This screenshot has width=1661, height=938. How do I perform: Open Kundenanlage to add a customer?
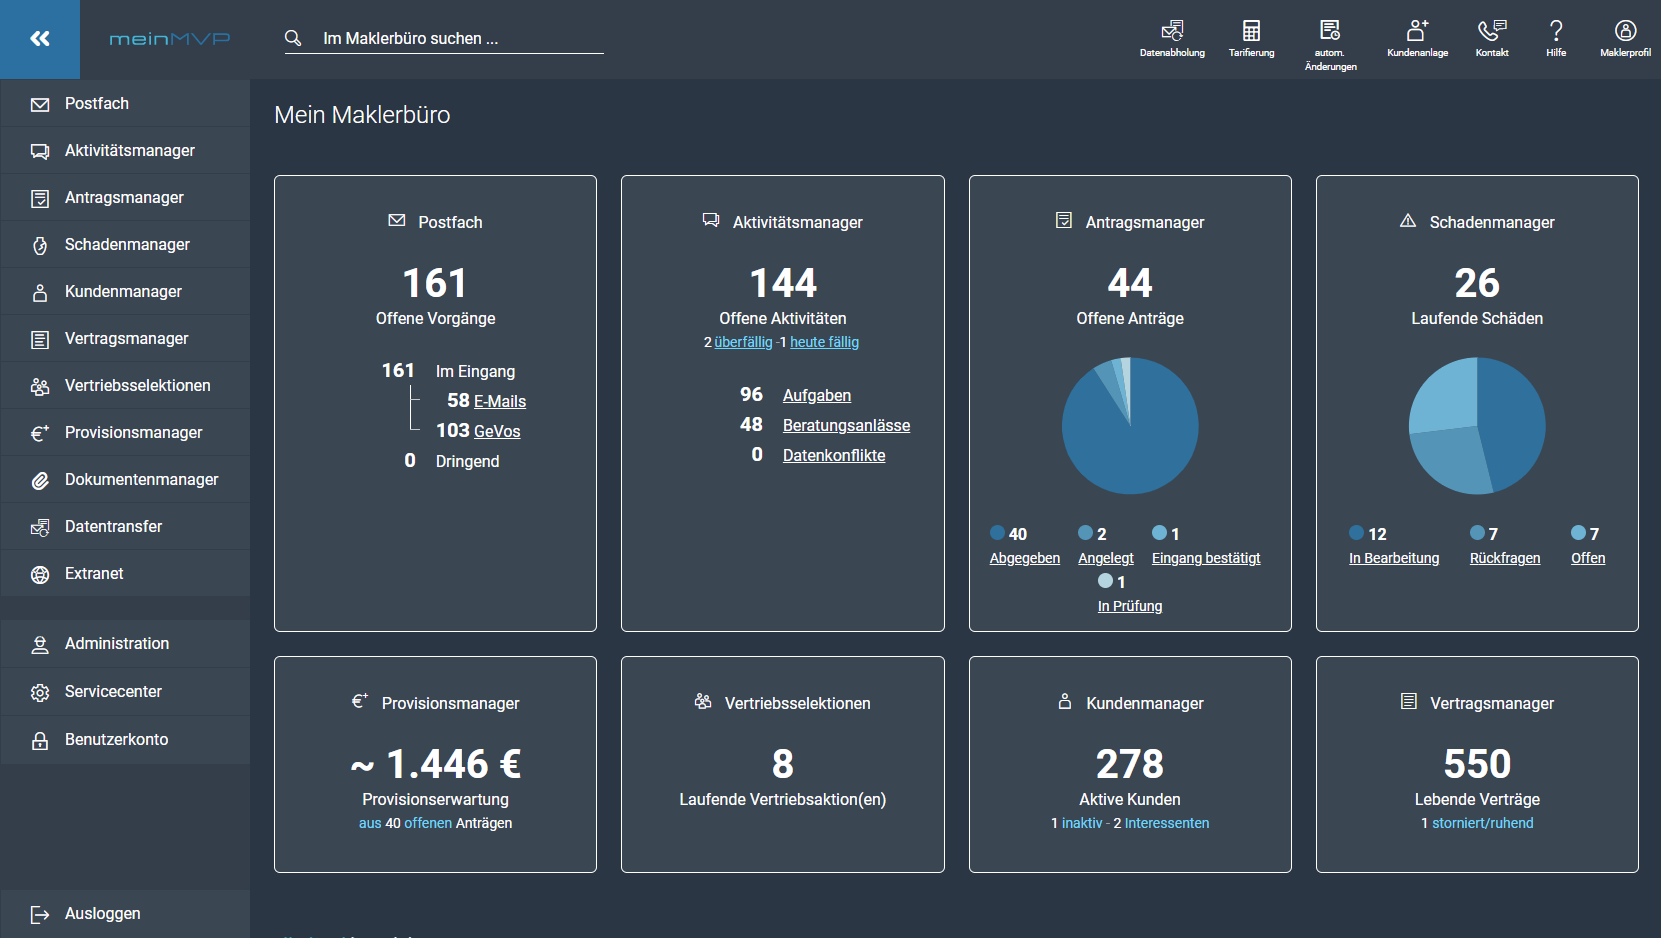click(x=1417, y=38)
